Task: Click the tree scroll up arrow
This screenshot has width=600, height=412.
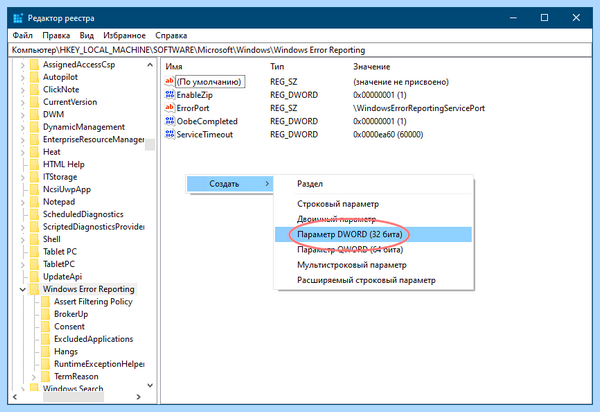Action: [x=150, y=65]
